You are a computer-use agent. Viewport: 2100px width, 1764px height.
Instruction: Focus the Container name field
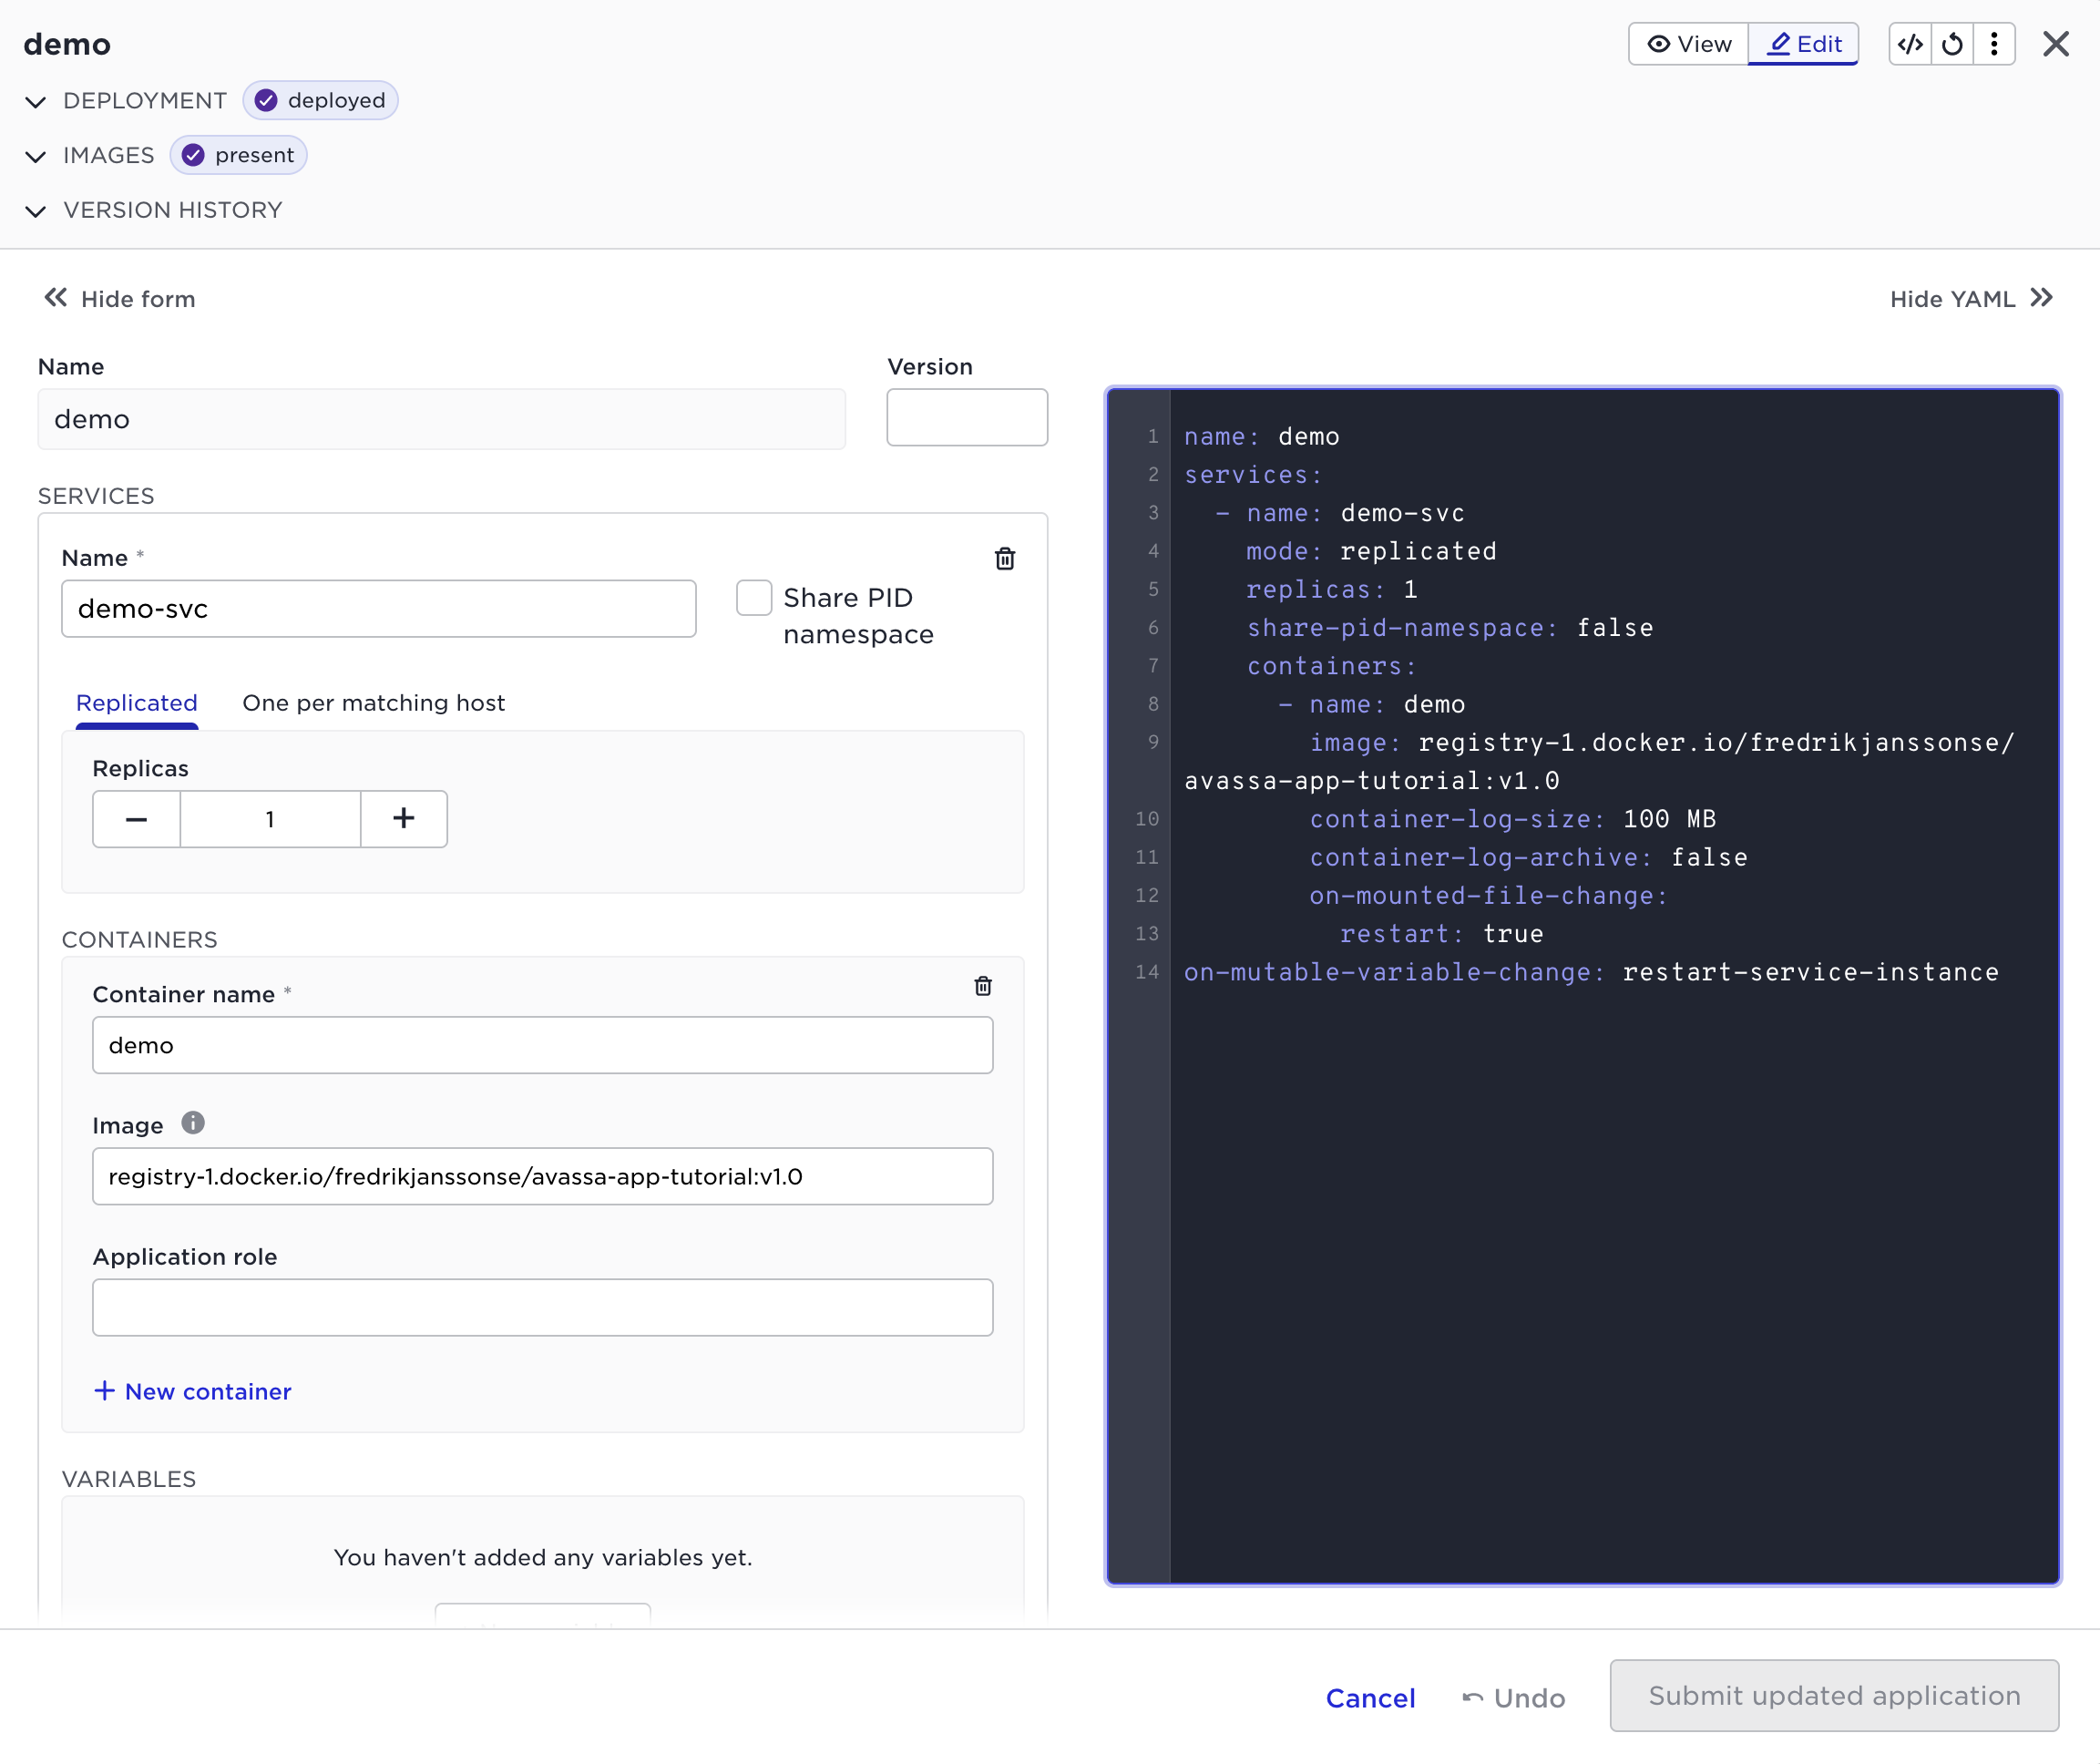(x=543, y=1045)
